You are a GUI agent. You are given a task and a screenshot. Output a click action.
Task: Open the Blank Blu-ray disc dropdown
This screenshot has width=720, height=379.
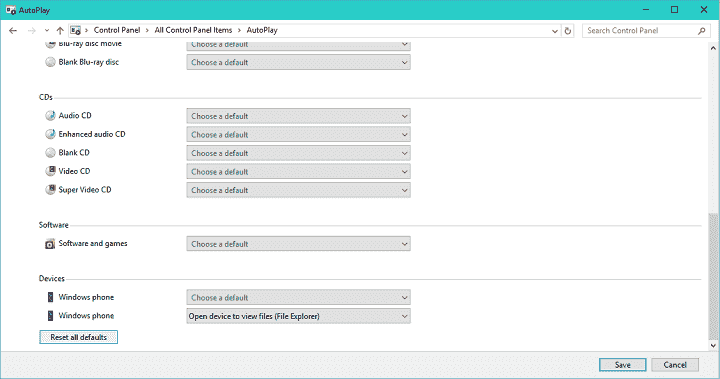click(298, 62)
